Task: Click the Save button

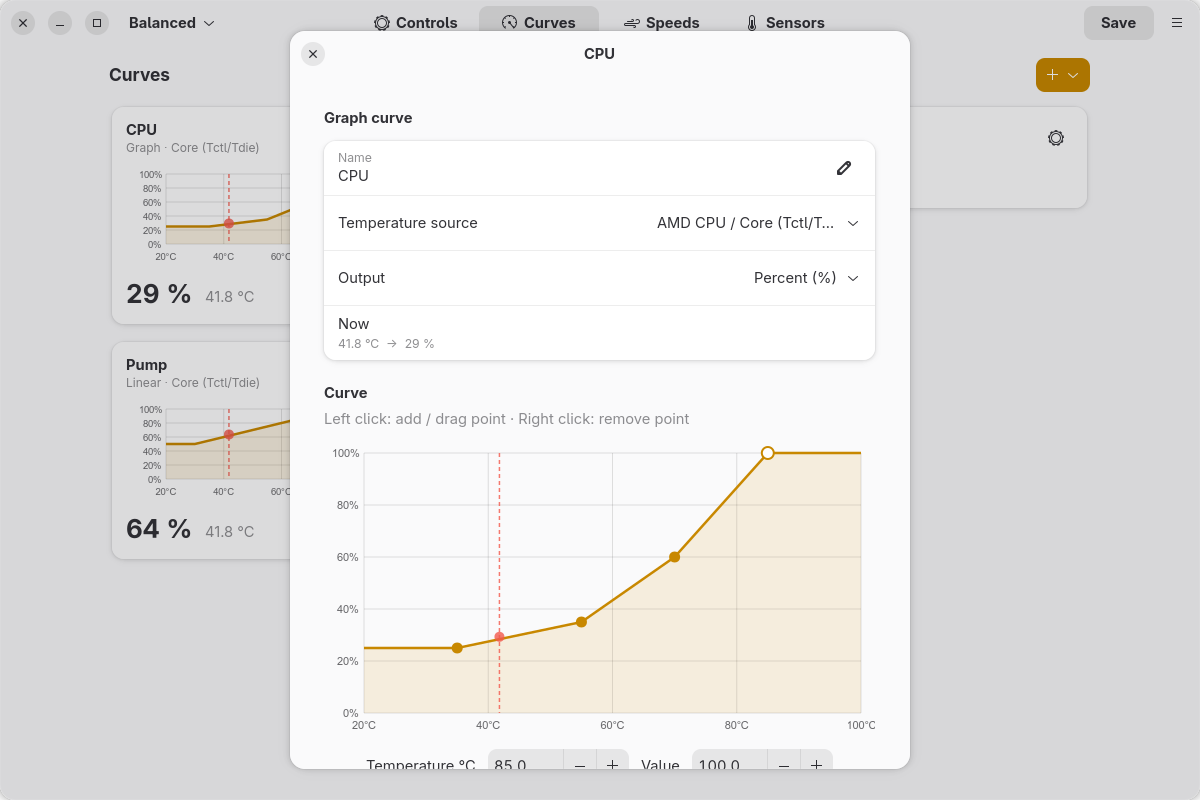Action: tap(1118, 23)
